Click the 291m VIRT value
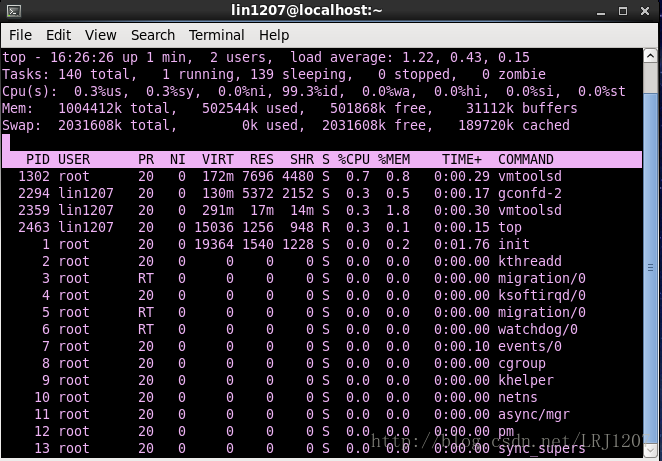This screenshot has height=461, width=662. click(218, 210)
